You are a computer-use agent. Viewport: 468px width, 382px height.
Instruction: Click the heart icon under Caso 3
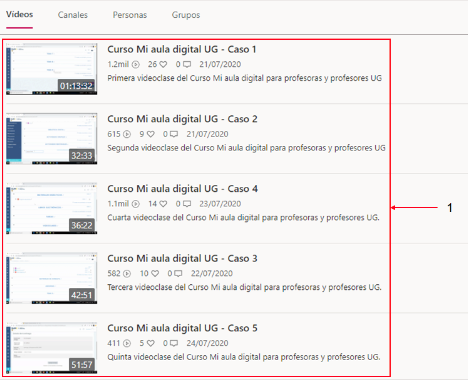coord(155,273)
